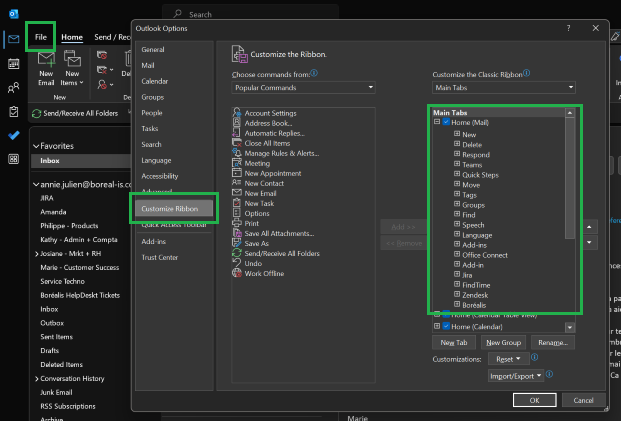Click the New Email ribbon button
Viewport: 621px width, 421px height.
(46, 69)
